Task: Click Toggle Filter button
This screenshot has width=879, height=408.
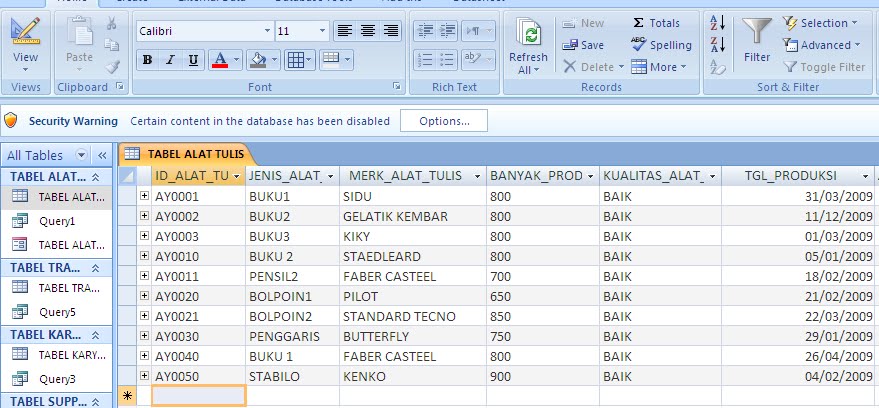Action: 824,67
